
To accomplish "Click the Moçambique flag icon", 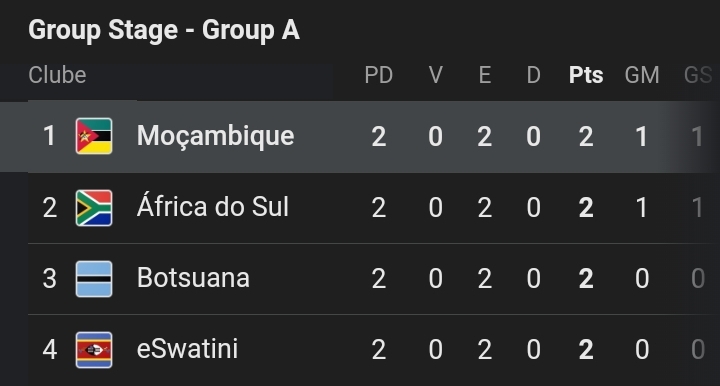I will tap(94, 136).
